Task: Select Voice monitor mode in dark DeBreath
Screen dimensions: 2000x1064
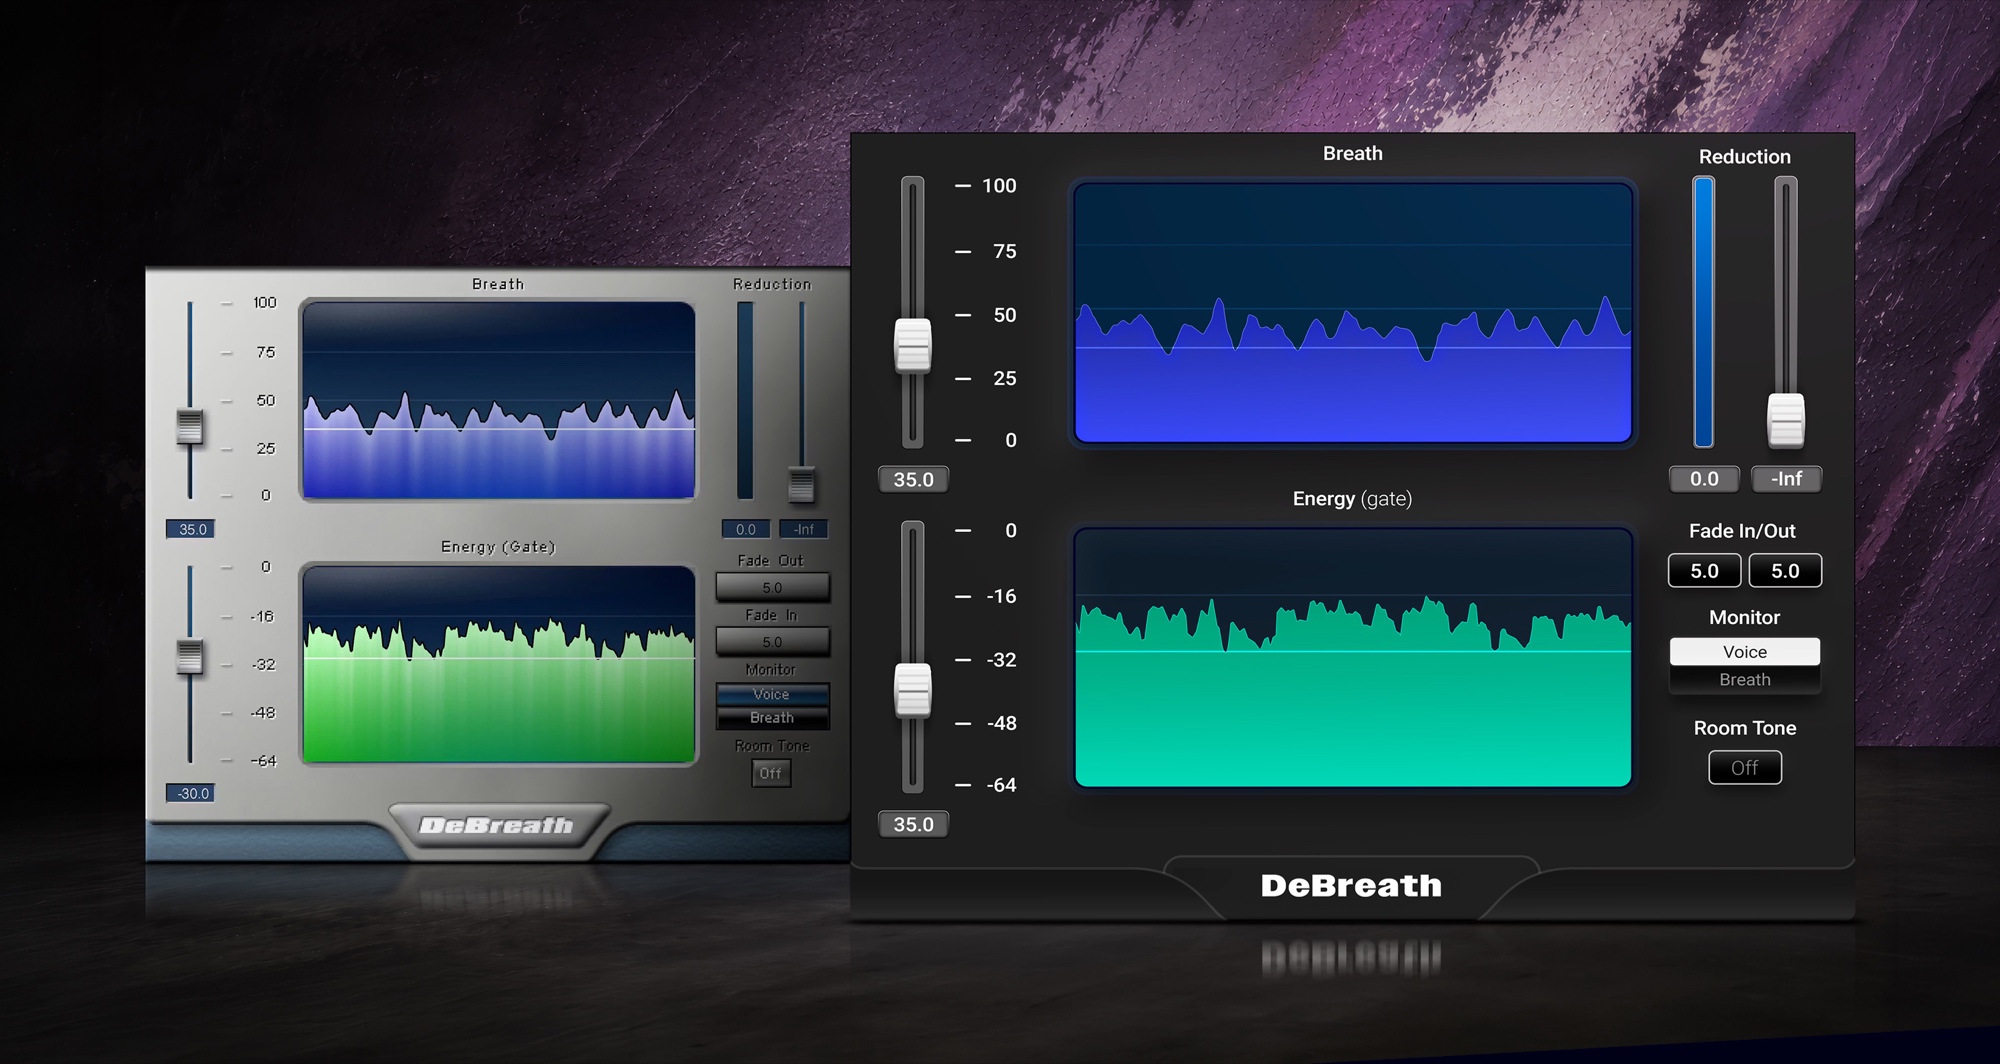Action: pyautogui.click(x=1745, y=651)
